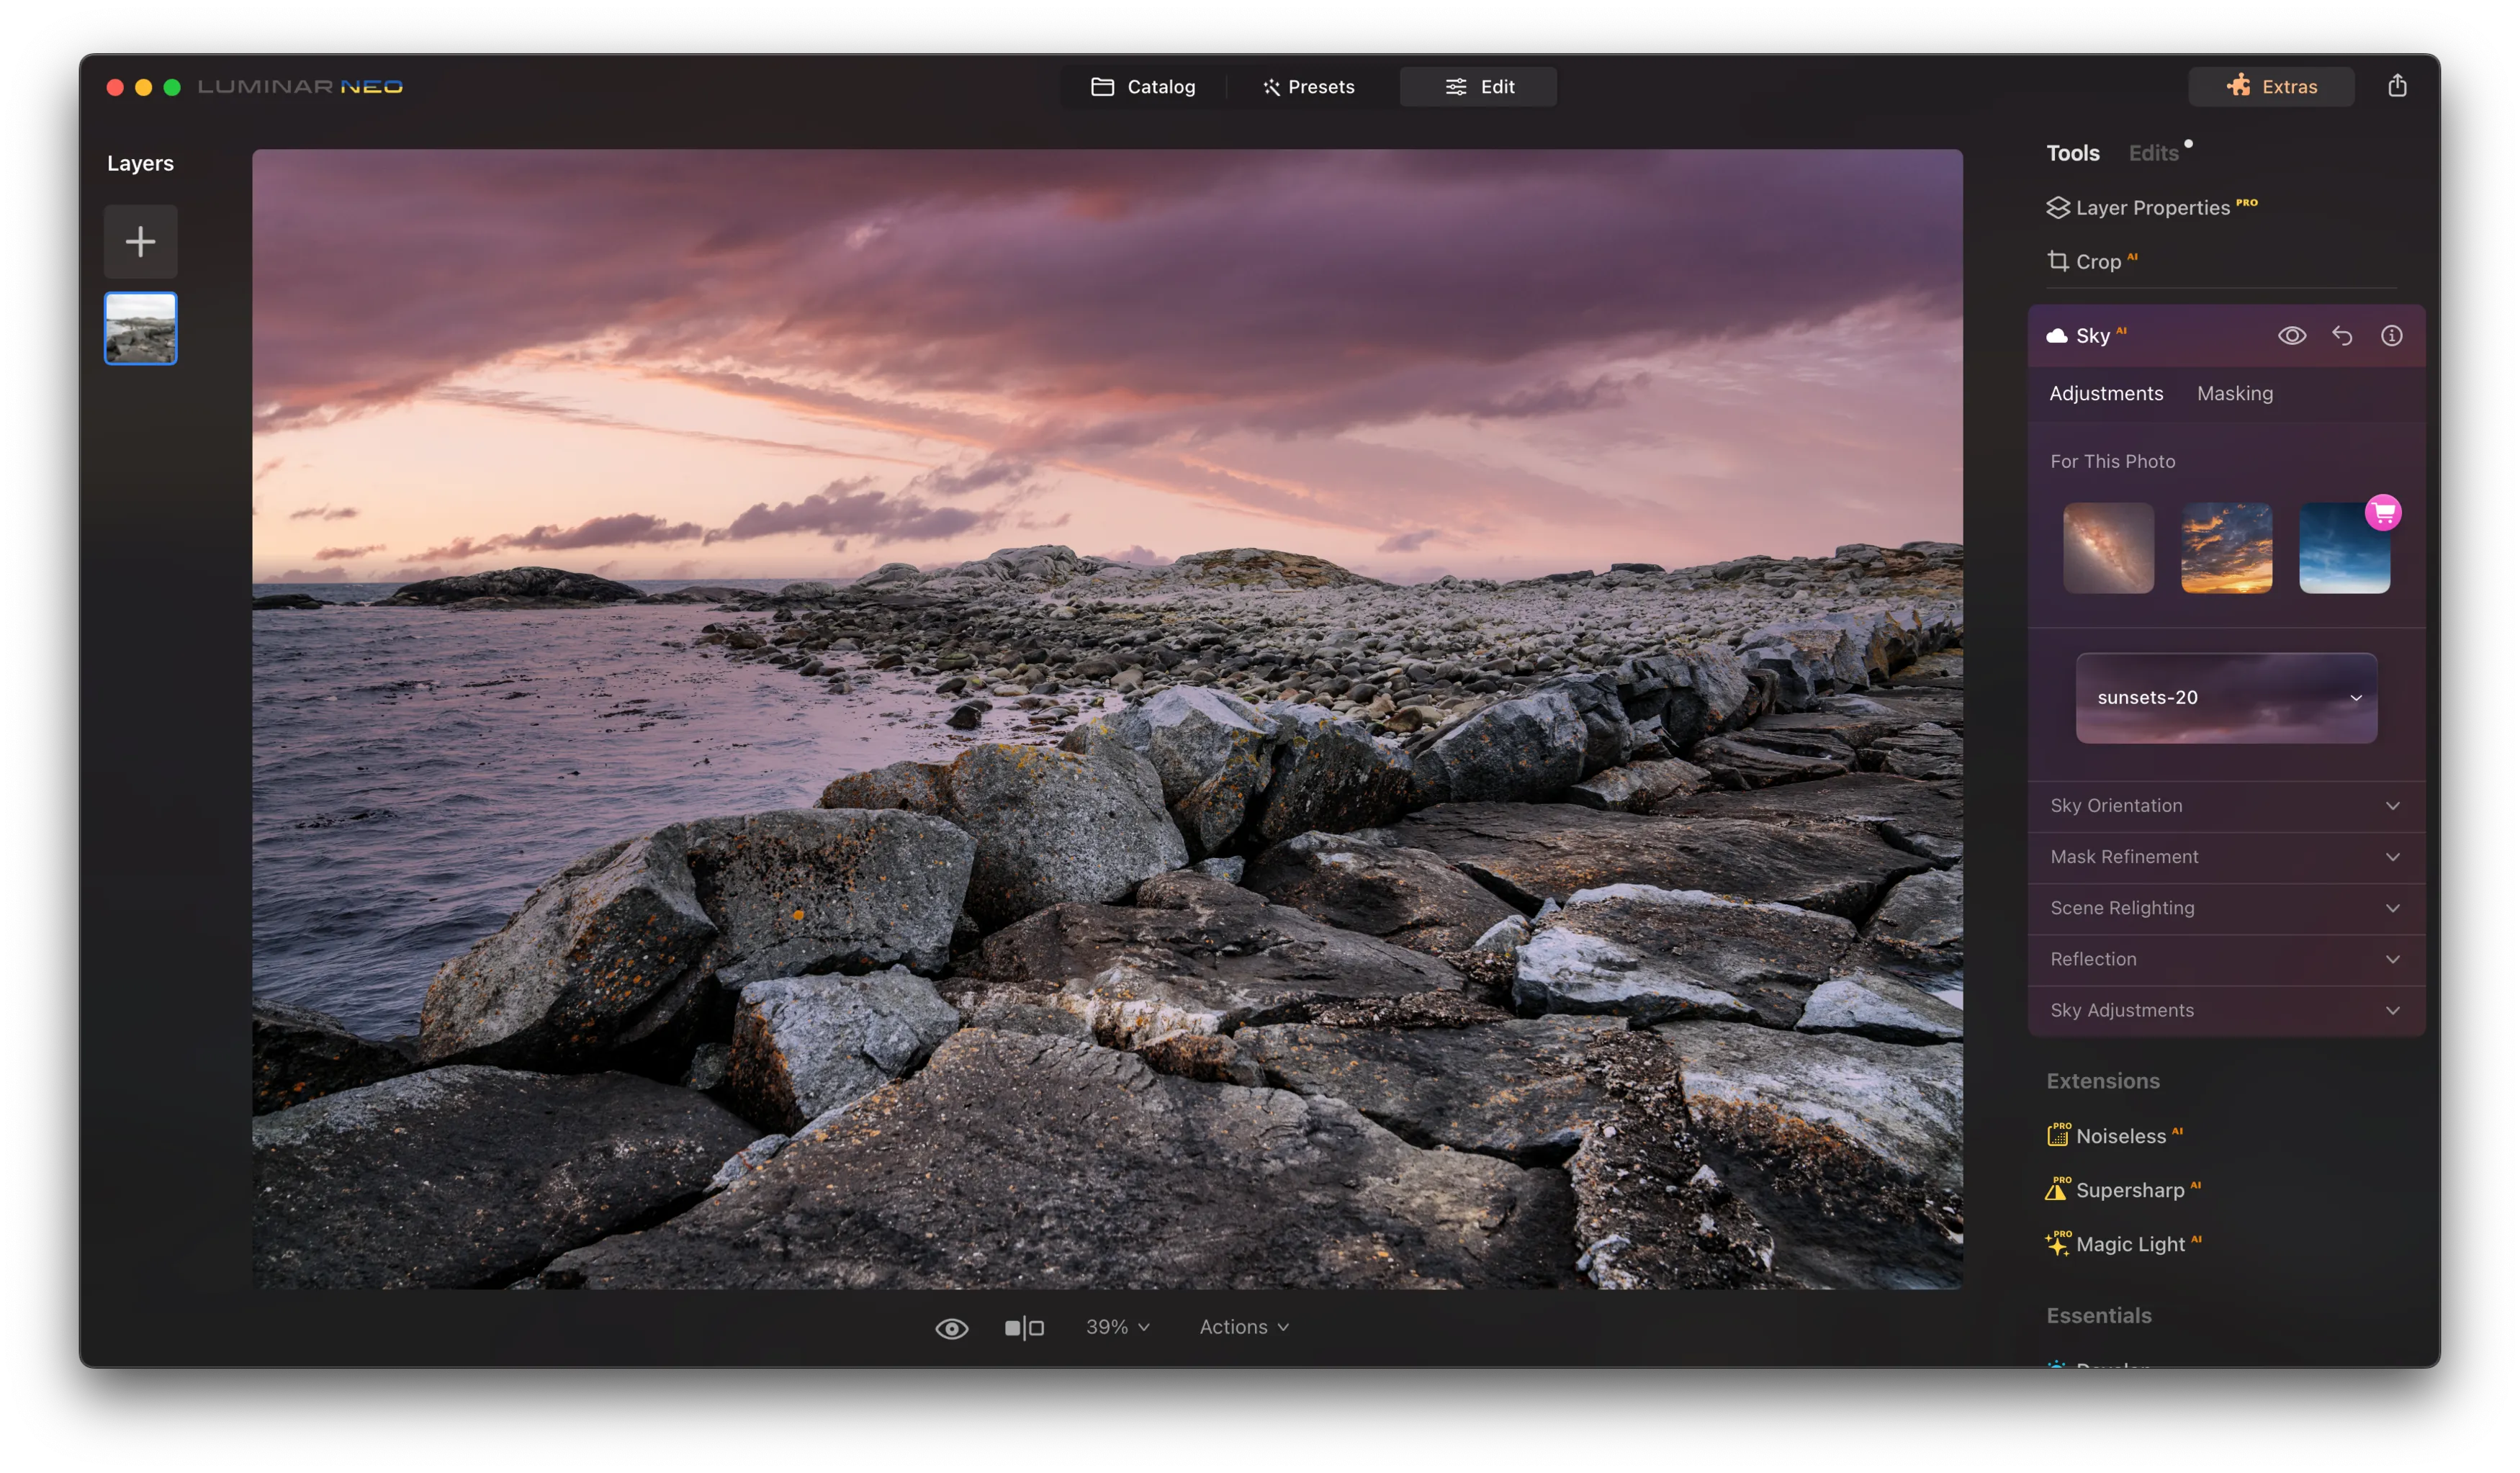This screenshot has width=2520, height=1473.
Task: Reset the Sky tool adjustments
Action: (2342, 336)
